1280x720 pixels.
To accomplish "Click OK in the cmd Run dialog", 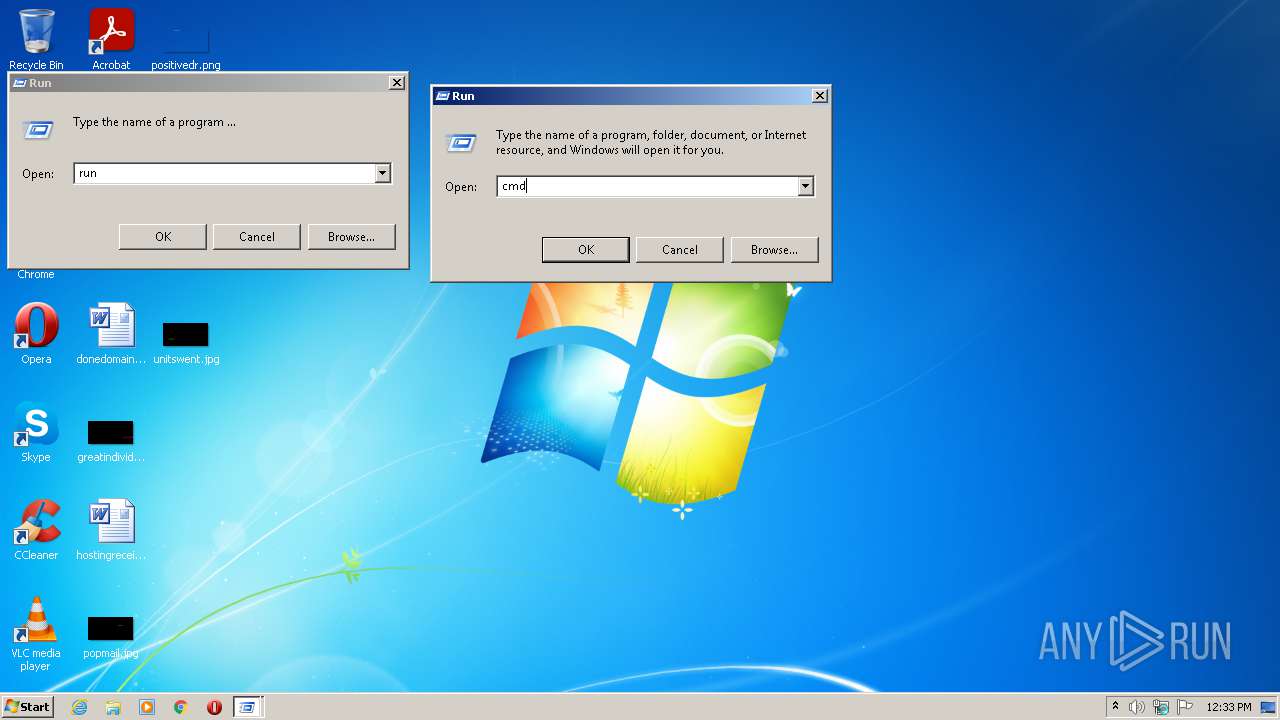I will click(586, 250).
